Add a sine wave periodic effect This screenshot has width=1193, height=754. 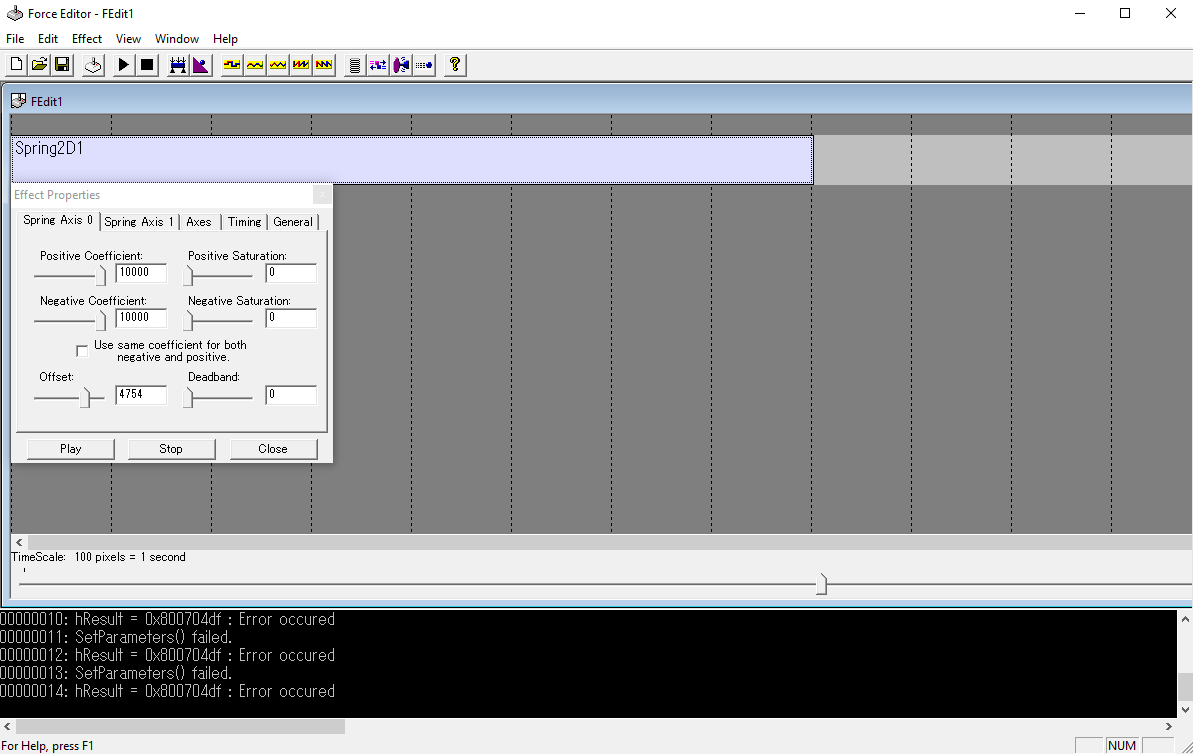click(255, 65)
